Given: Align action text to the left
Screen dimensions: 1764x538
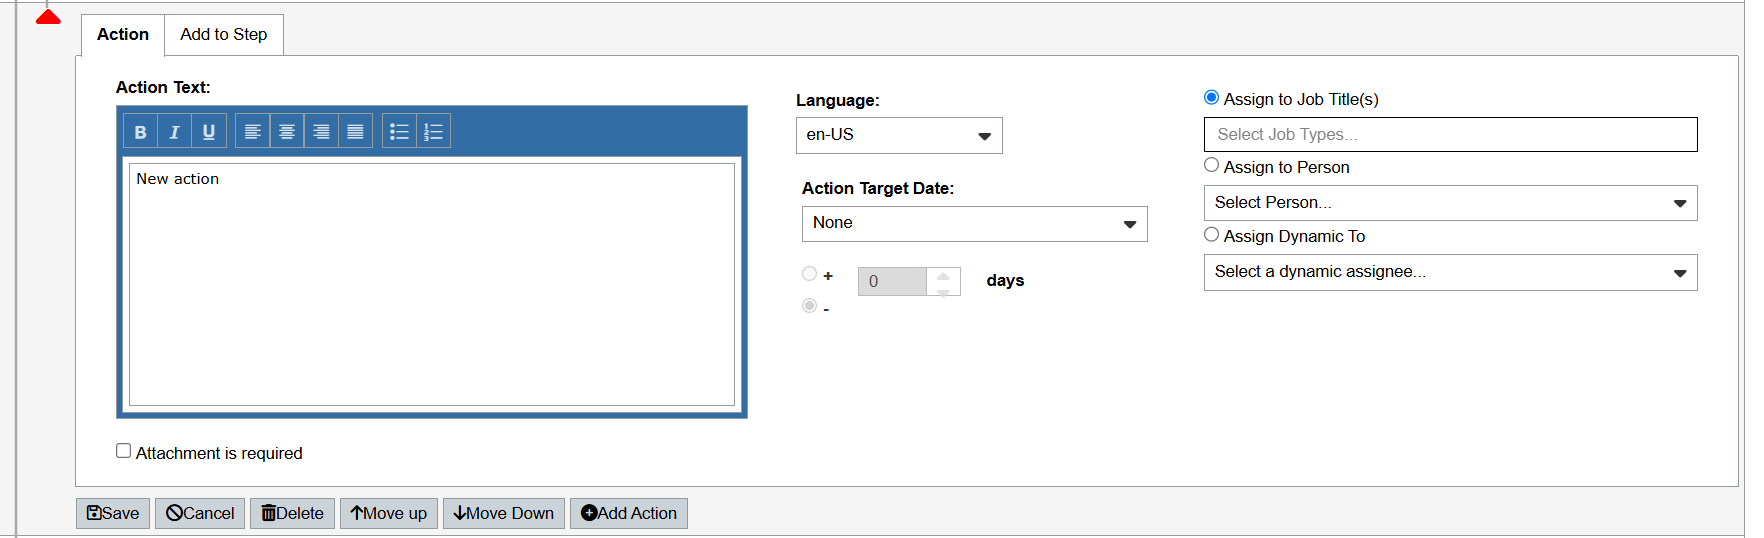Looking at the screenshot, I should click(x=253, y=132).
